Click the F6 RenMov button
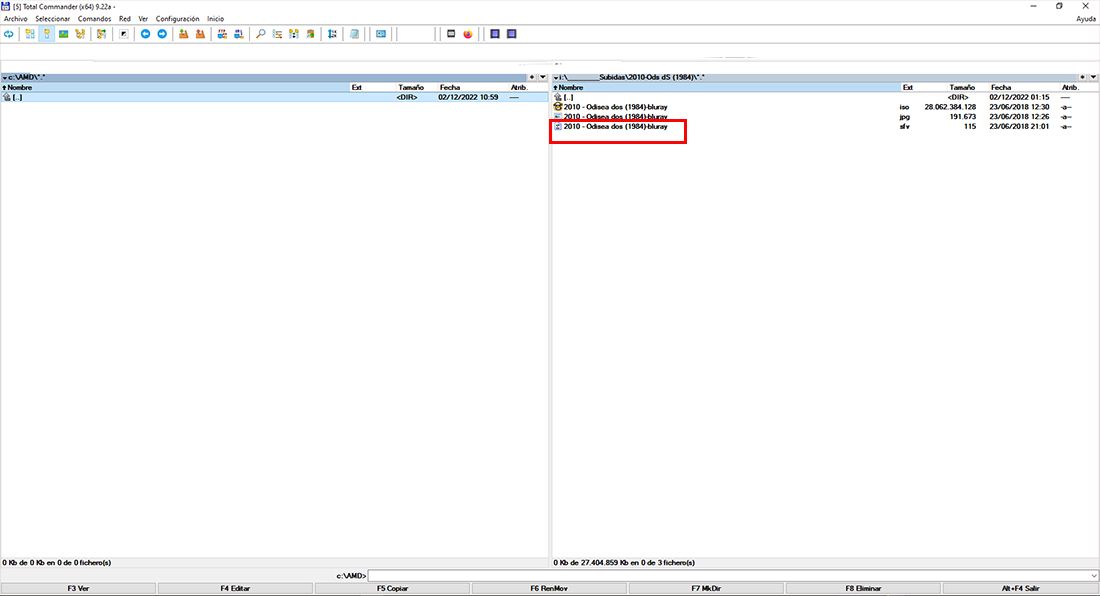1100x596 pixels. tap(549, 588)
